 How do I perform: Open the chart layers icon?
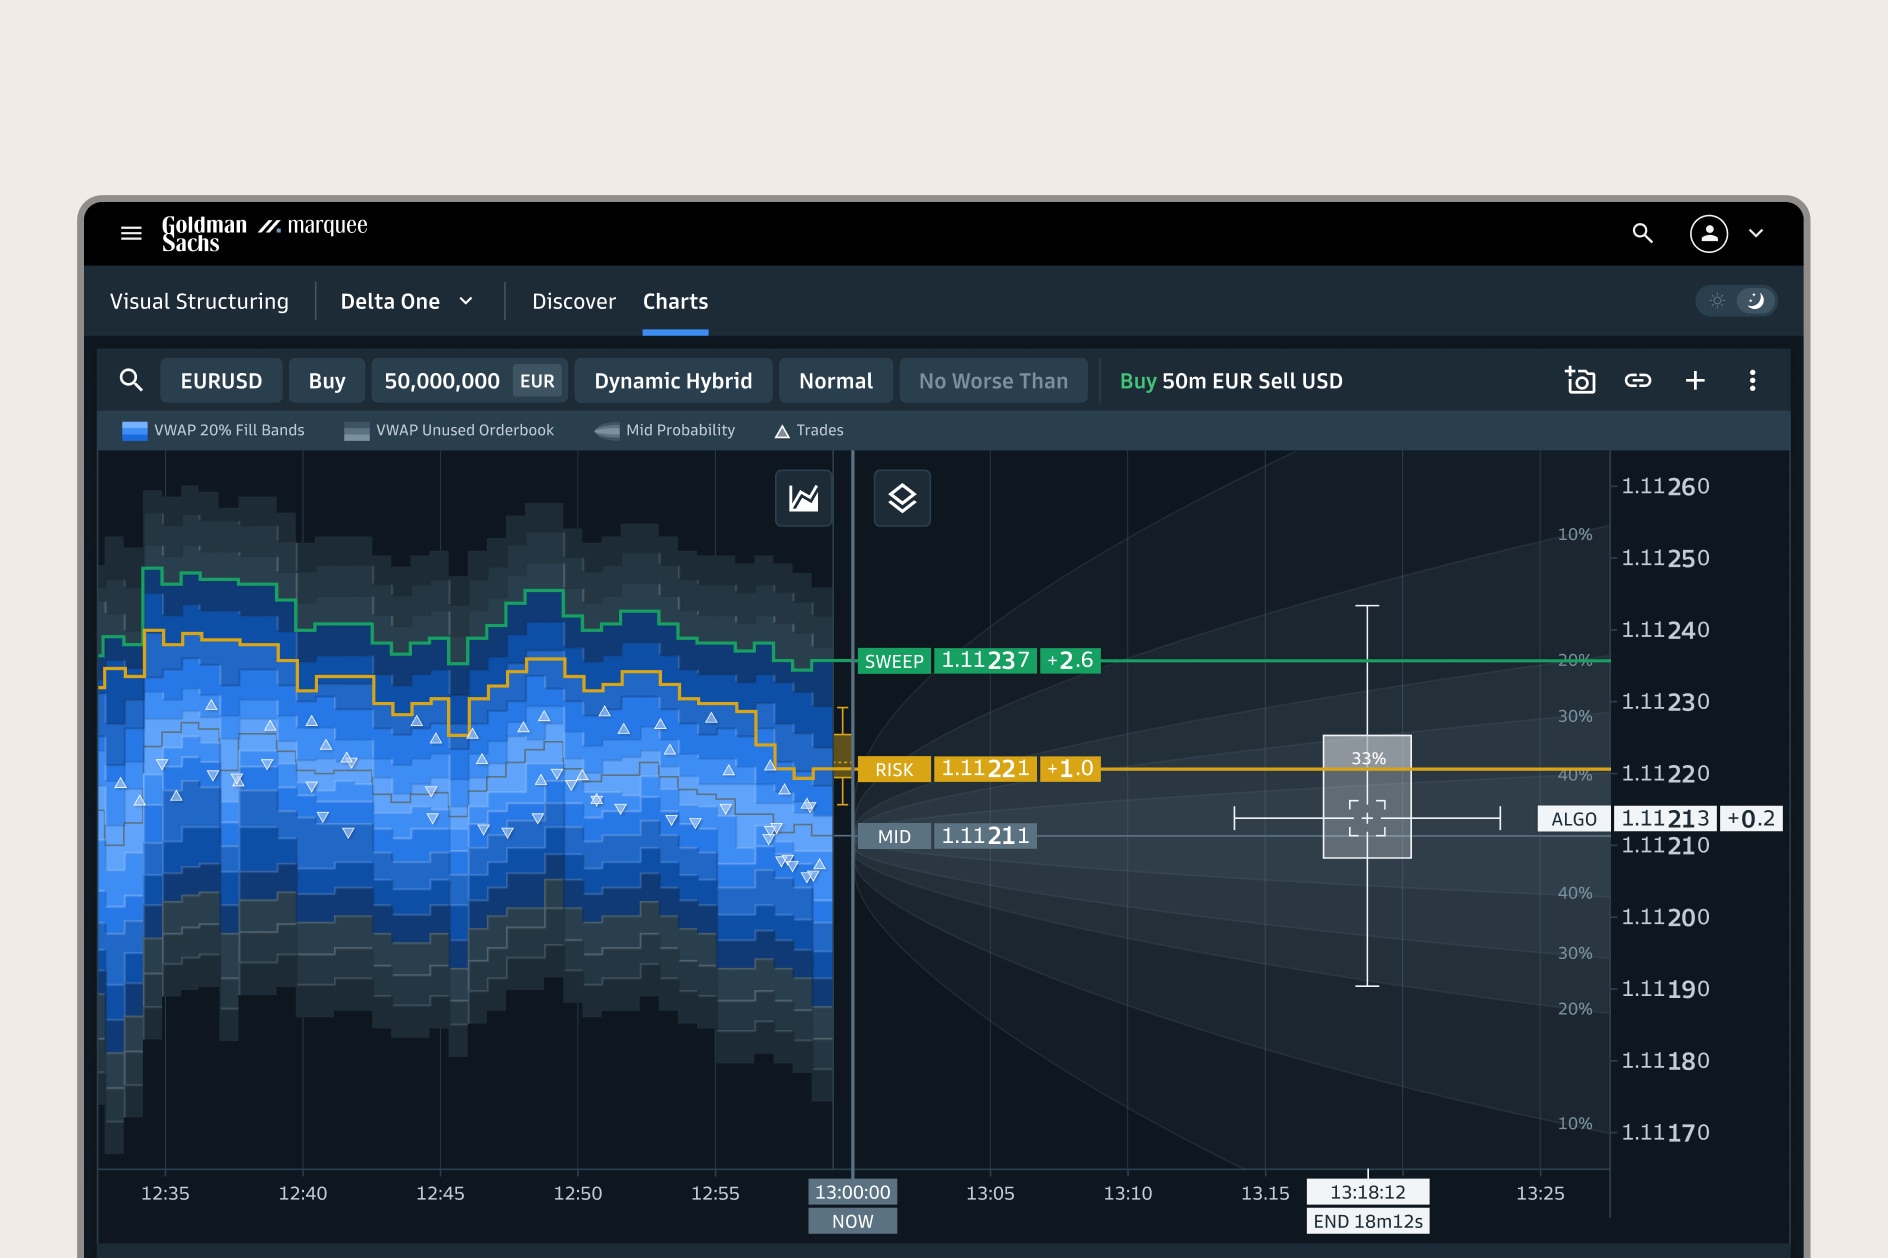point(902,498)
